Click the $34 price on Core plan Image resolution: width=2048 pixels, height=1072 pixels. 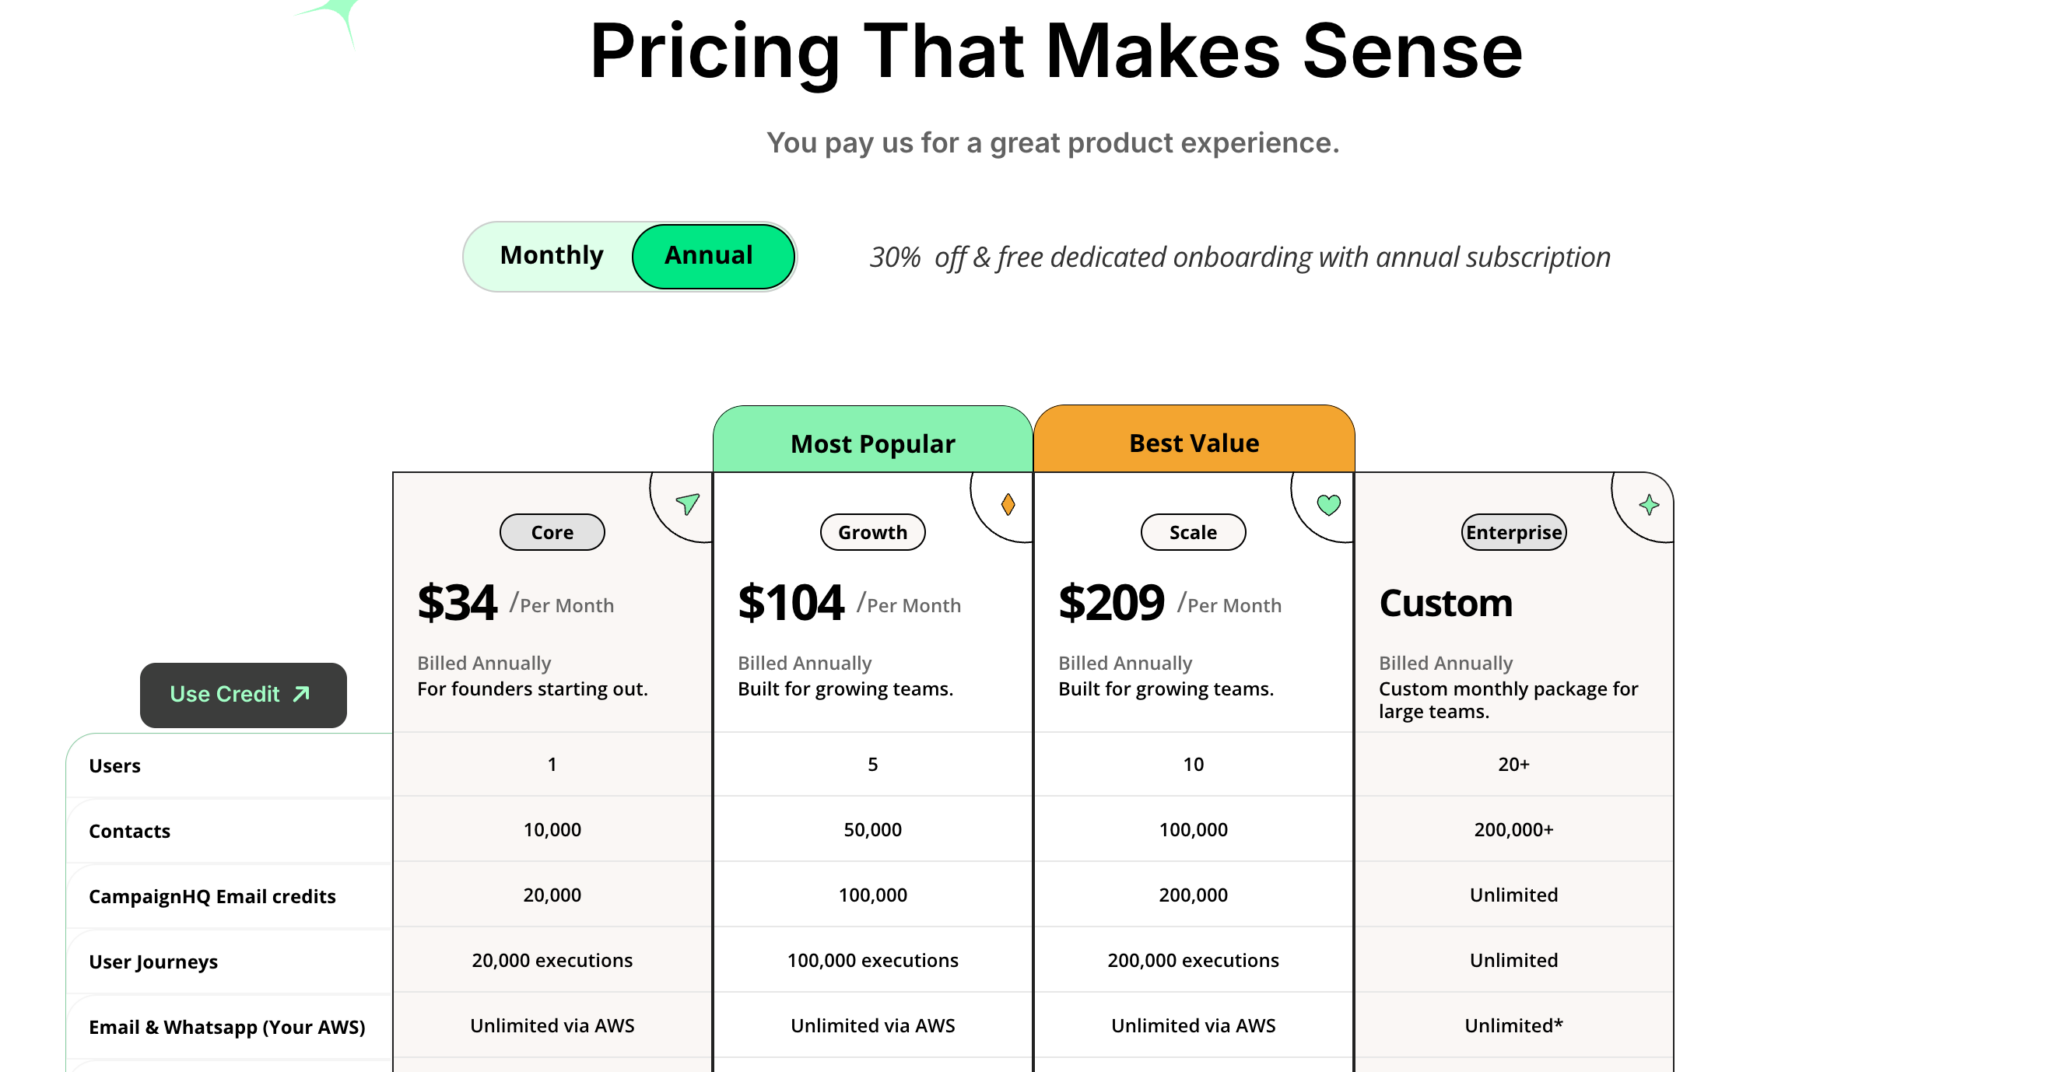pyautogui.click(x=458, y=601)
